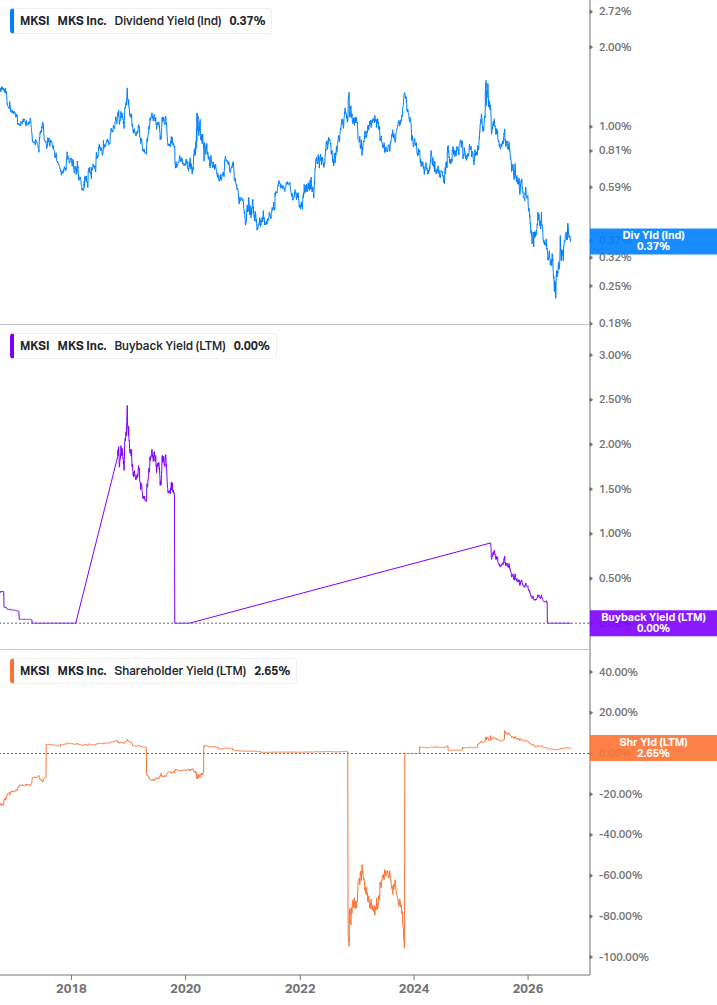Click the blue color bar of Dividend Yield legend

(12, 21)
